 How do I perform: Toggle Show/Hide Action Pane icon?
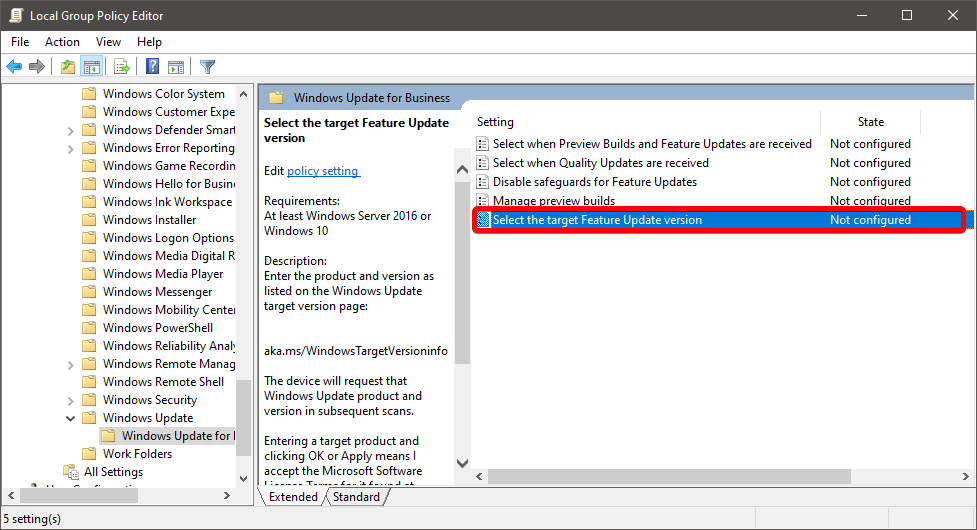coord(176,67)
